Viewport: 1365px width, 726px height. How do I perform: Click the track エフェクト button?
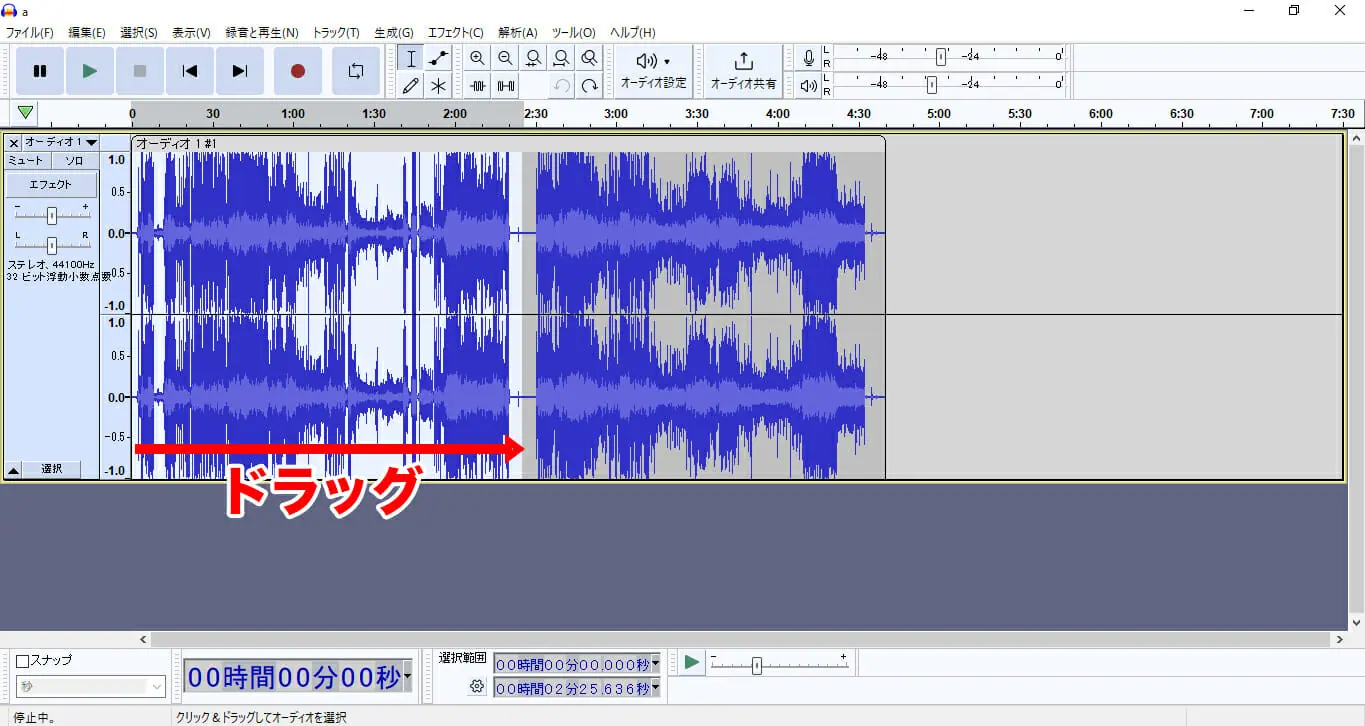point(51,185)
